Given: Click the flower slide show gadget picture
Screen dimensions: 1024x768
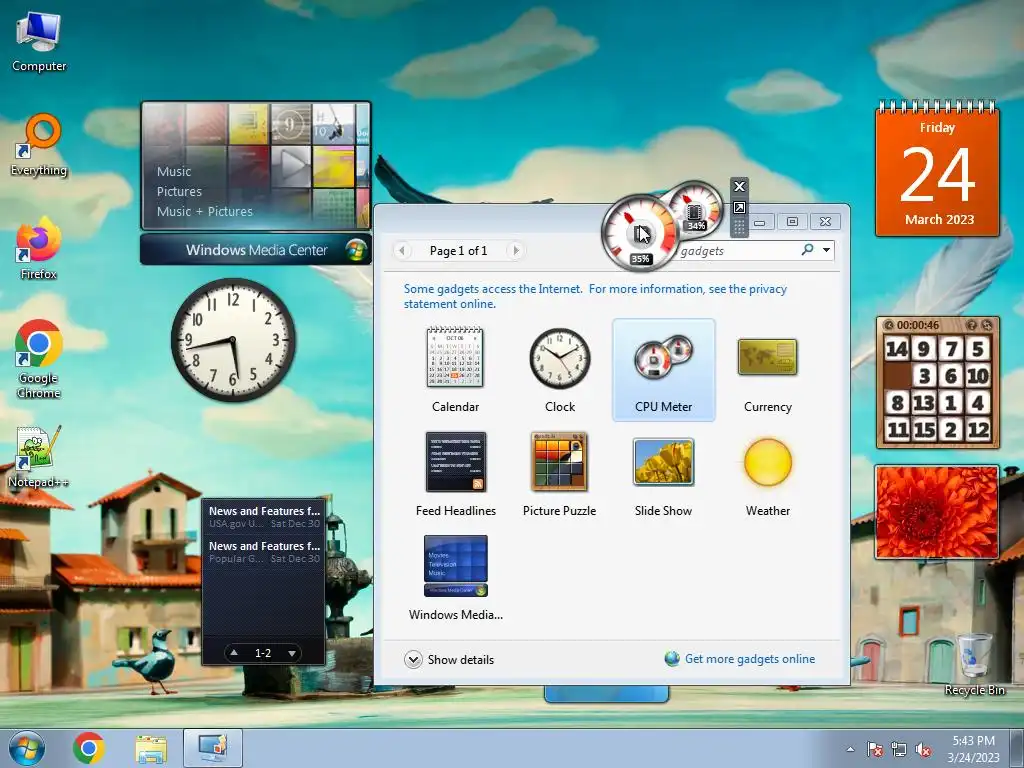Looking at the screenshot, I should [937, 512].
